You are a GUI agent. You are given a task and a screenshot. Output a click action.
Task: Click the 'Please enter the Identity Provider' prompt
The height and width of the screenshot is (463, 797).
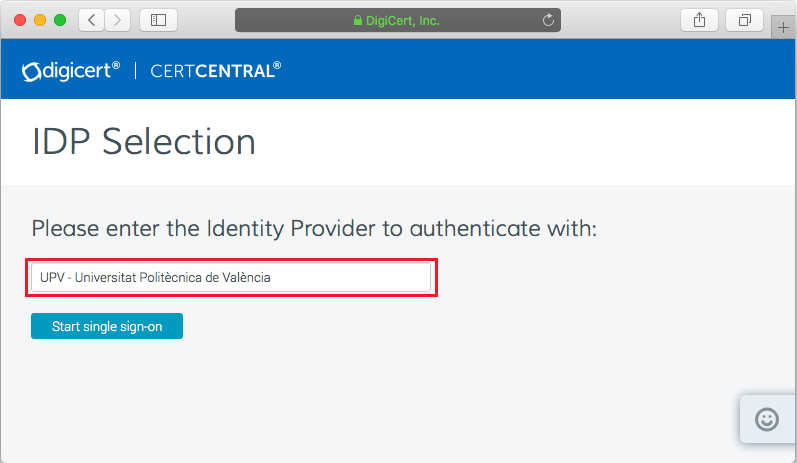314,229
